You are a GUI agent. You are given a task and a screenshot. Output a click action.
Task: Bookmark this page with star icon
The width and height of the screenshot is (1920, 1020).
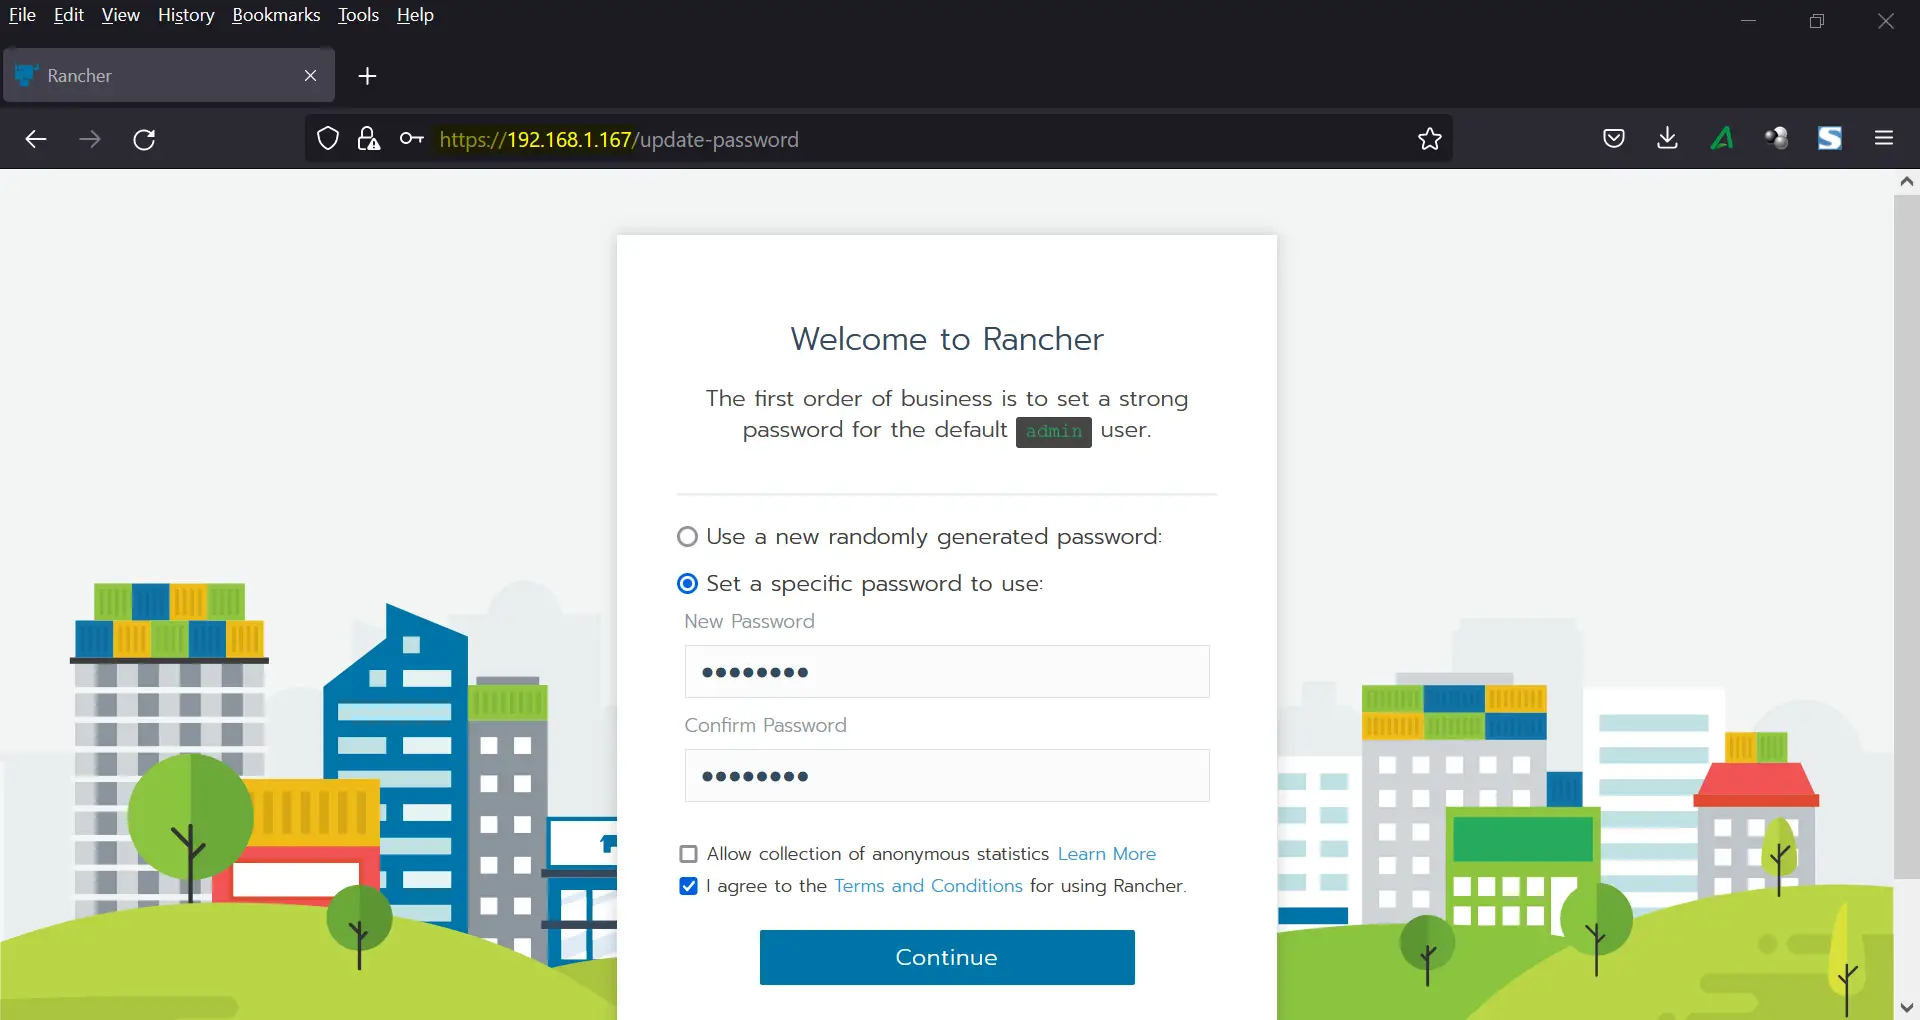1430,139
